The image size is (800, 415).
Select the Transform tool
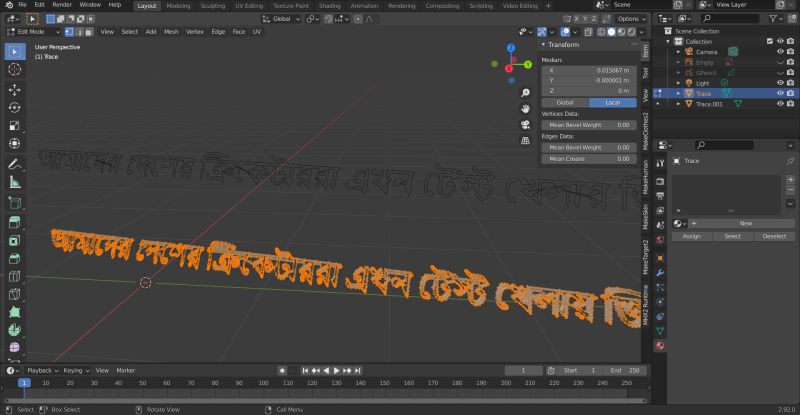(x=15, y=143)
